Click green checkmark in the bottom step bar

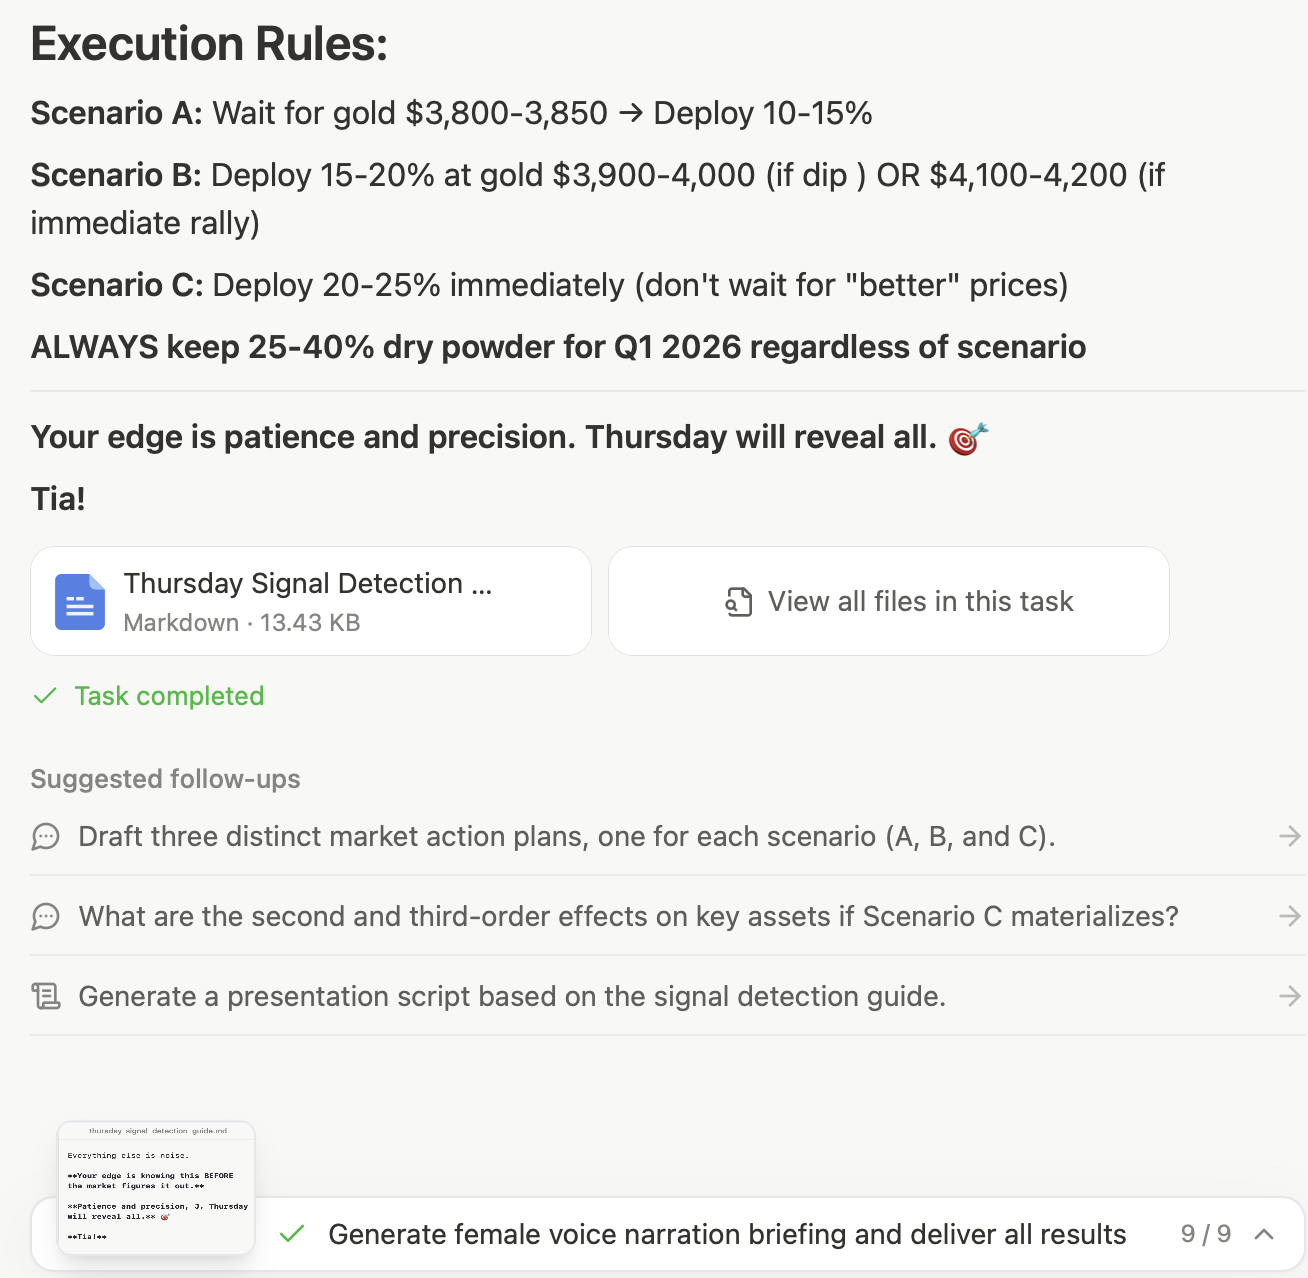(x=292, y=1235)
